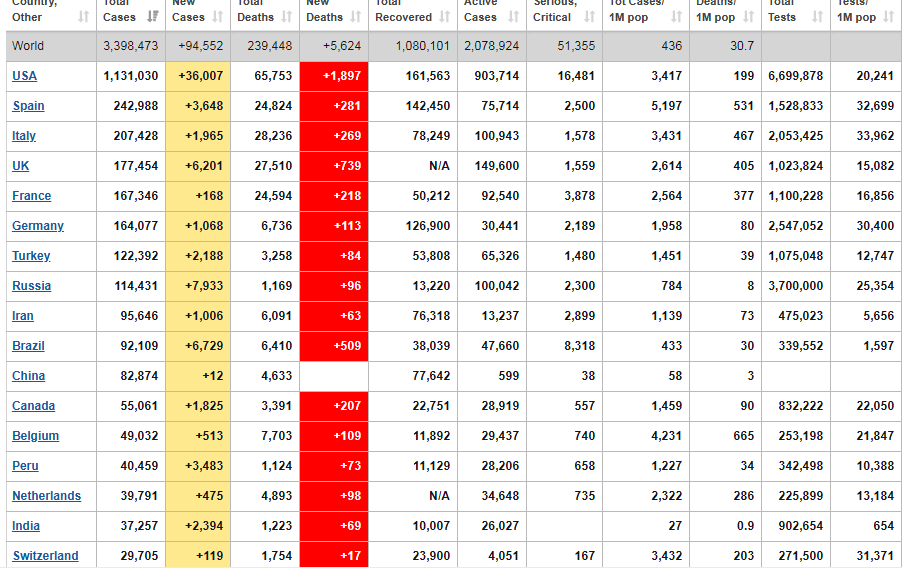Select Germany total recovered 126,900
Viewport: 902px width, 568px height.
coord(427,226)
